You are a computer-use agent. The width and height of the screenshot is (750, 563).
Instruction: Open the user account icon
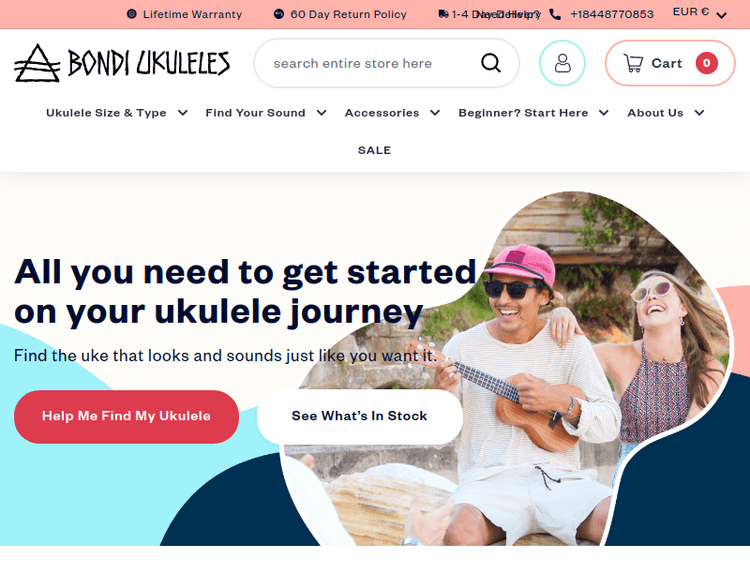point(562,63)
